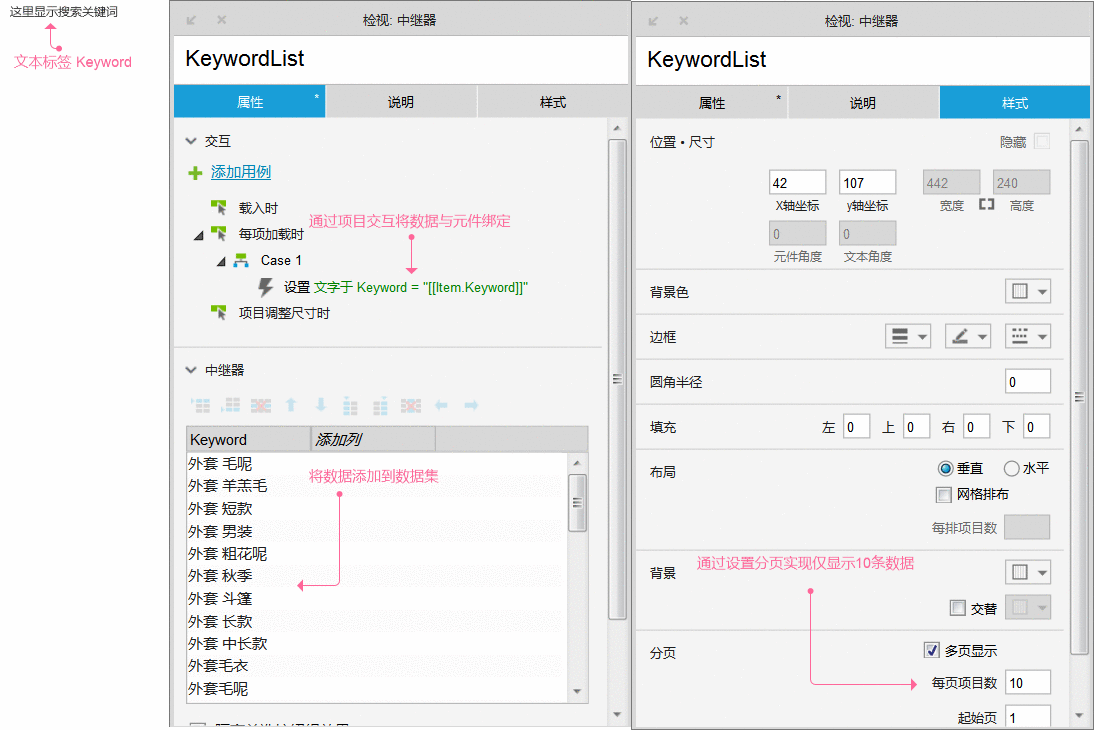Click the 项目调整尺寸时 event icon
1094x730 pixels.
pos(219,313)
